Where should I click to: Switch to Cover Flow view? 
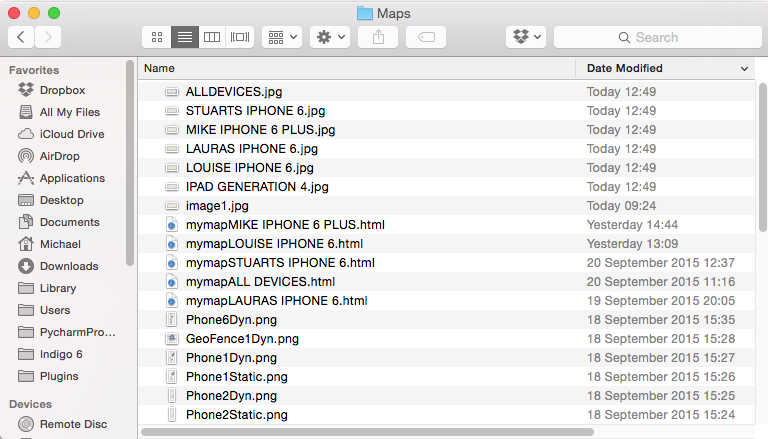pos(240,37)
